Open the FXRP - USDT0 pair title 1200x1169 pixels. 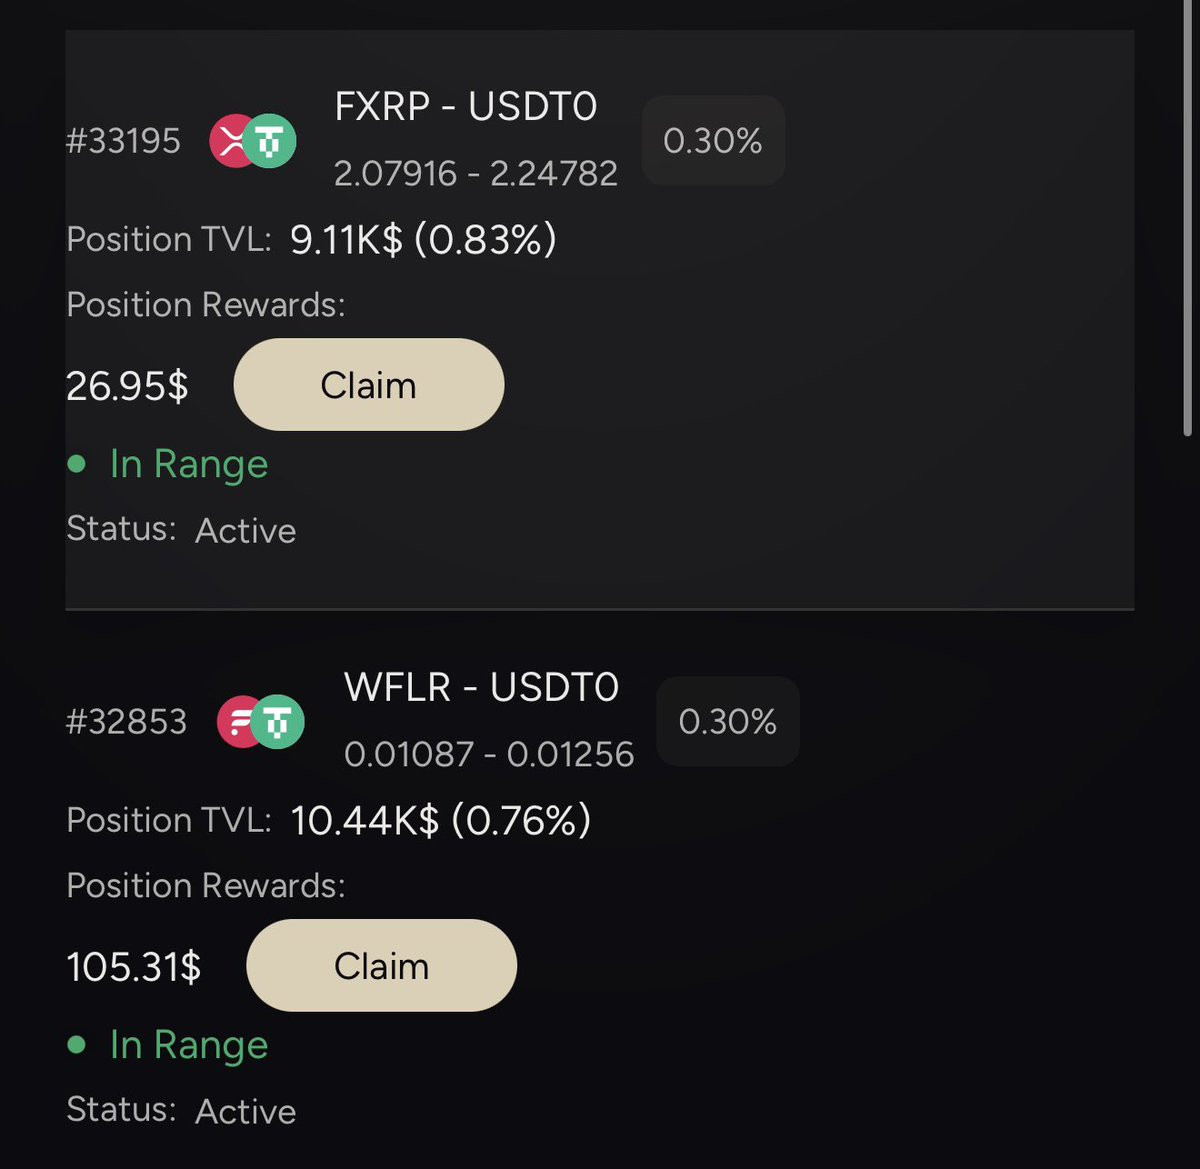click(465, 107)
